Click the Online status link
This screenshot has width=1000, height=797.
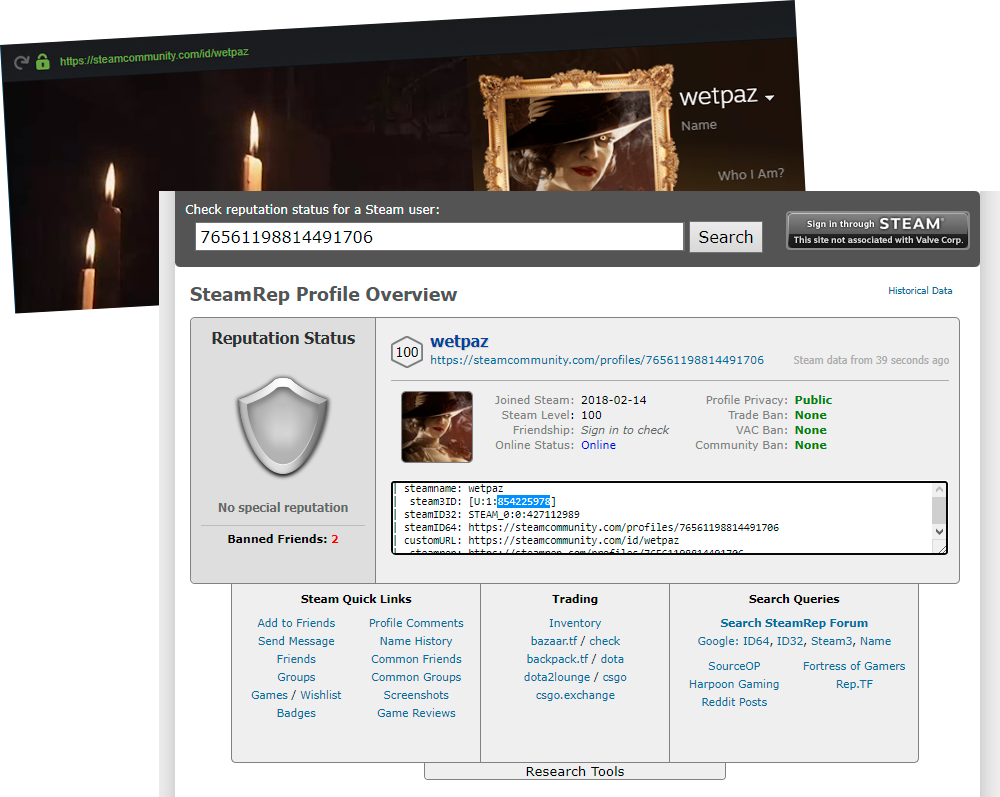point(598,445)
